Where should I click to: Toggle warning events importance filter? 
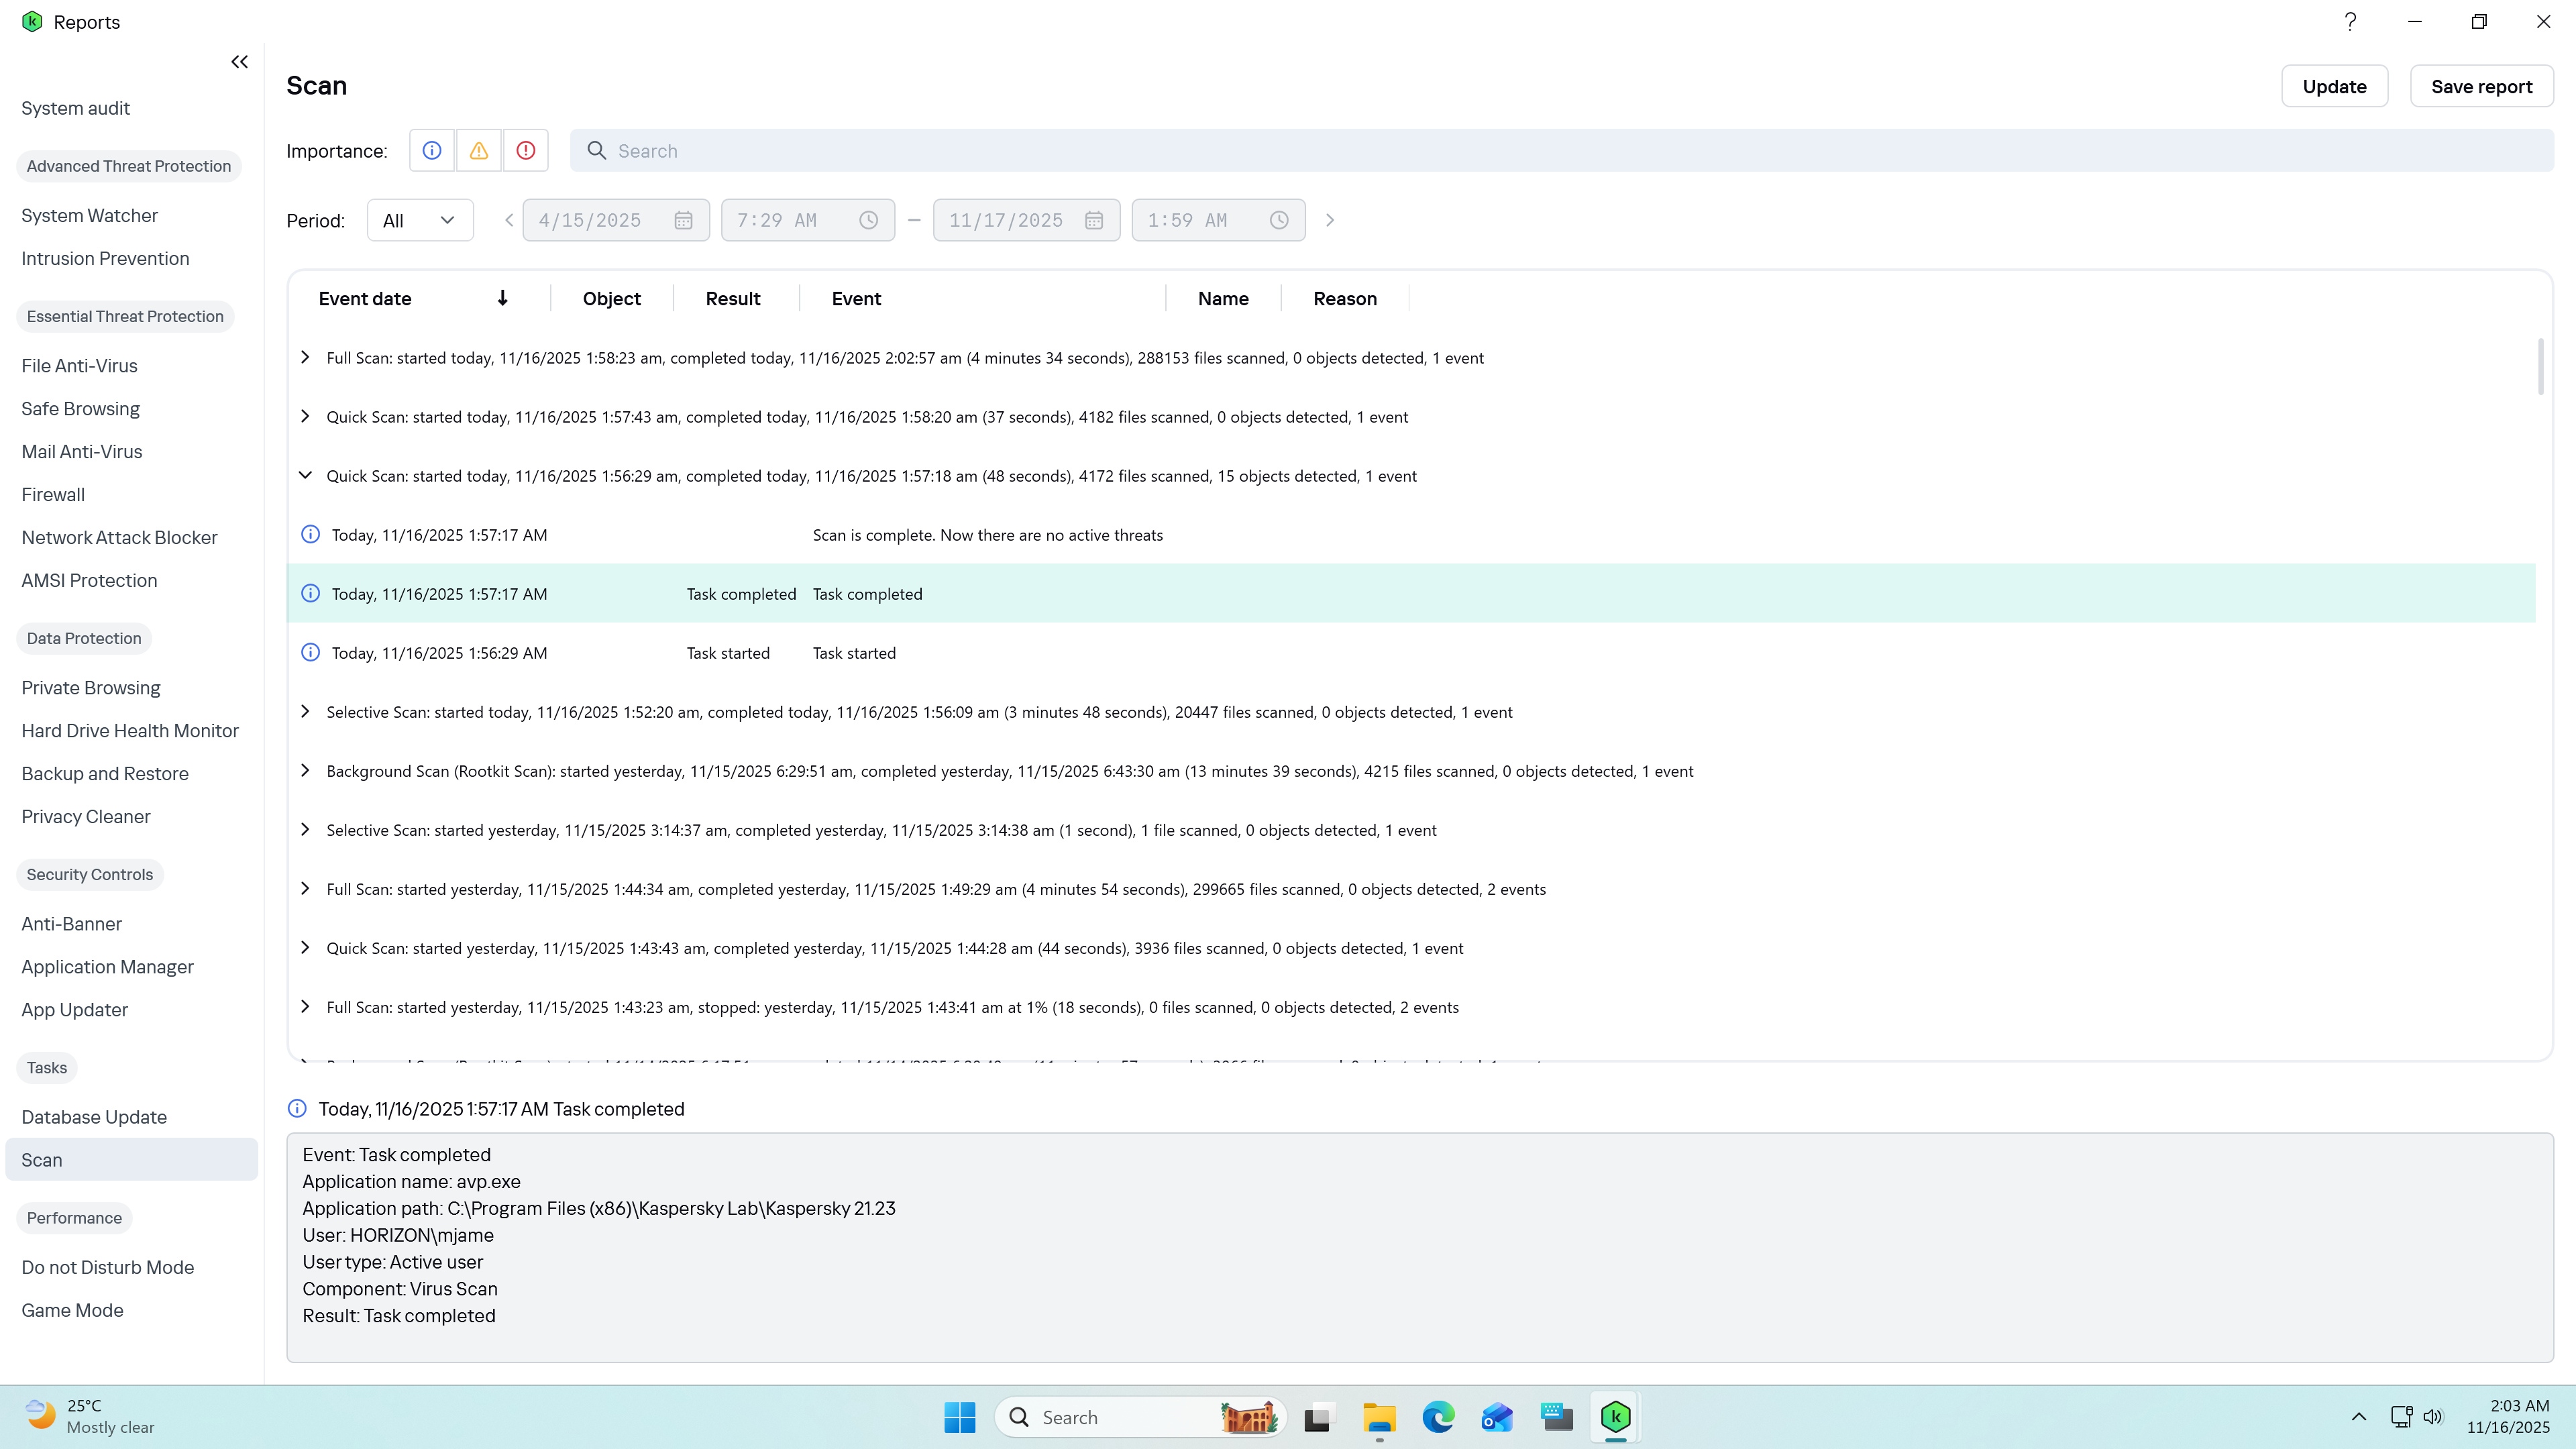click(x=479, y=150)
